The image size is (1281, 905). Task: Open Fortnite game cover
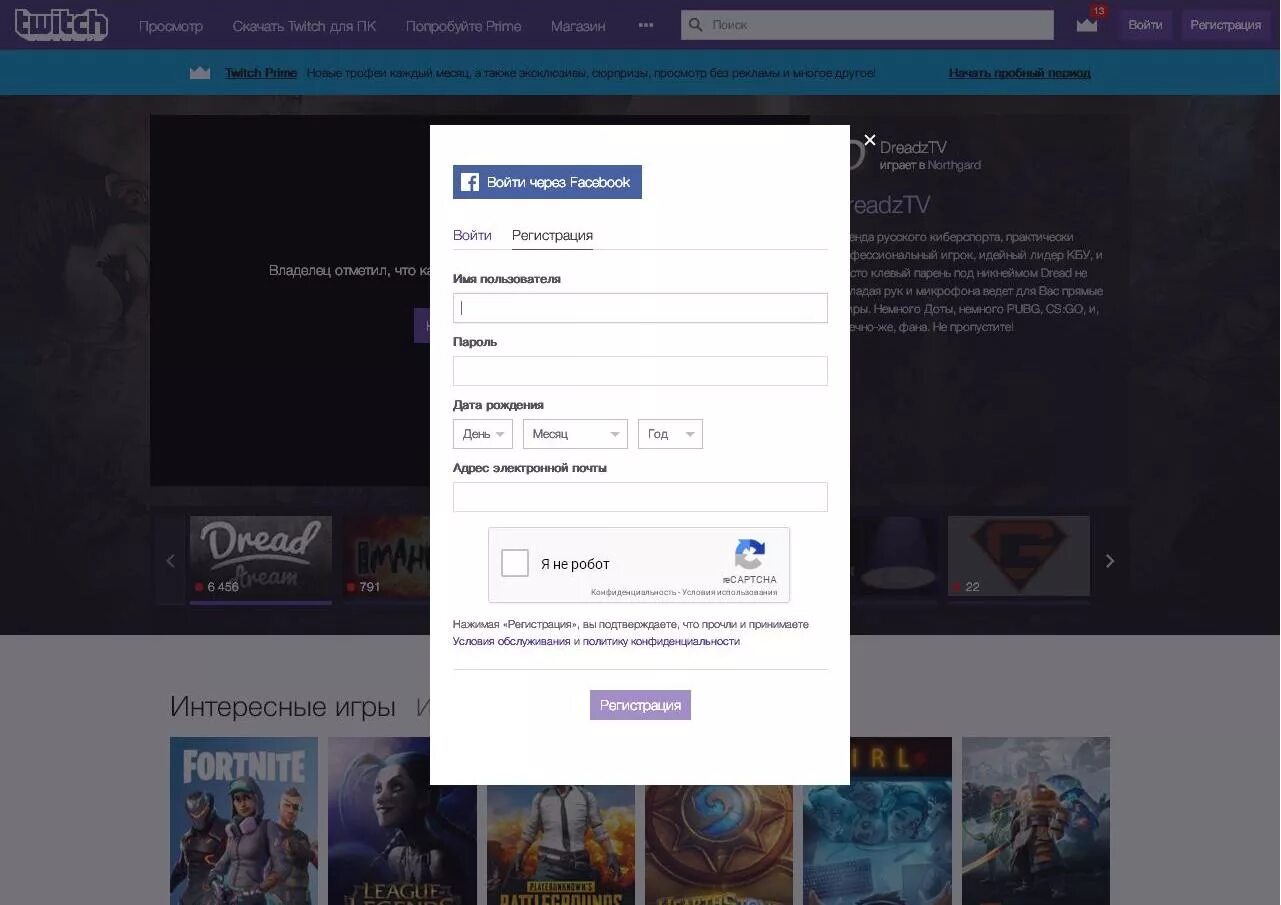tap(244, 821)
